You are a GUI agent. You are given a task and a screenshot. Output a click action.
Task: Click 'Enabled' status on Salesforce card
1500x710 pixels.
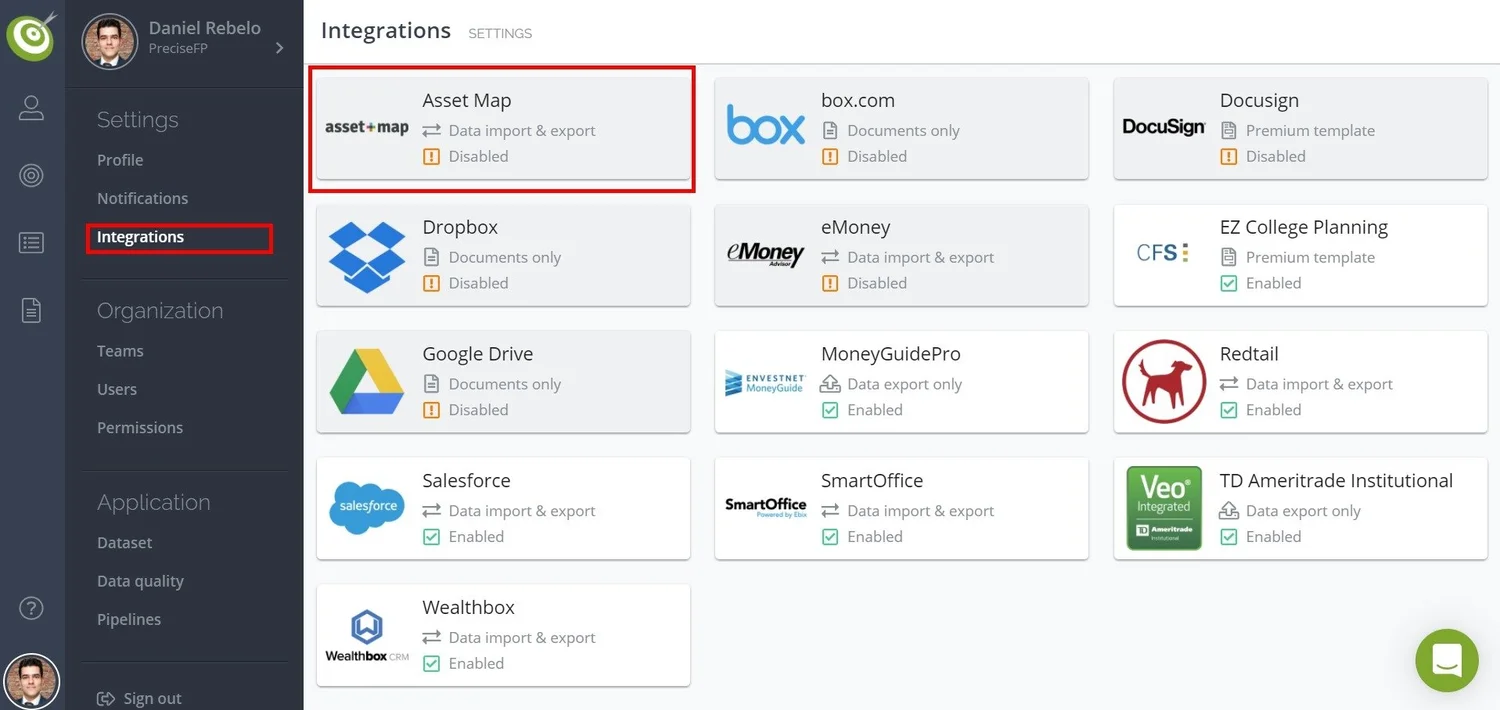point(476,537)
